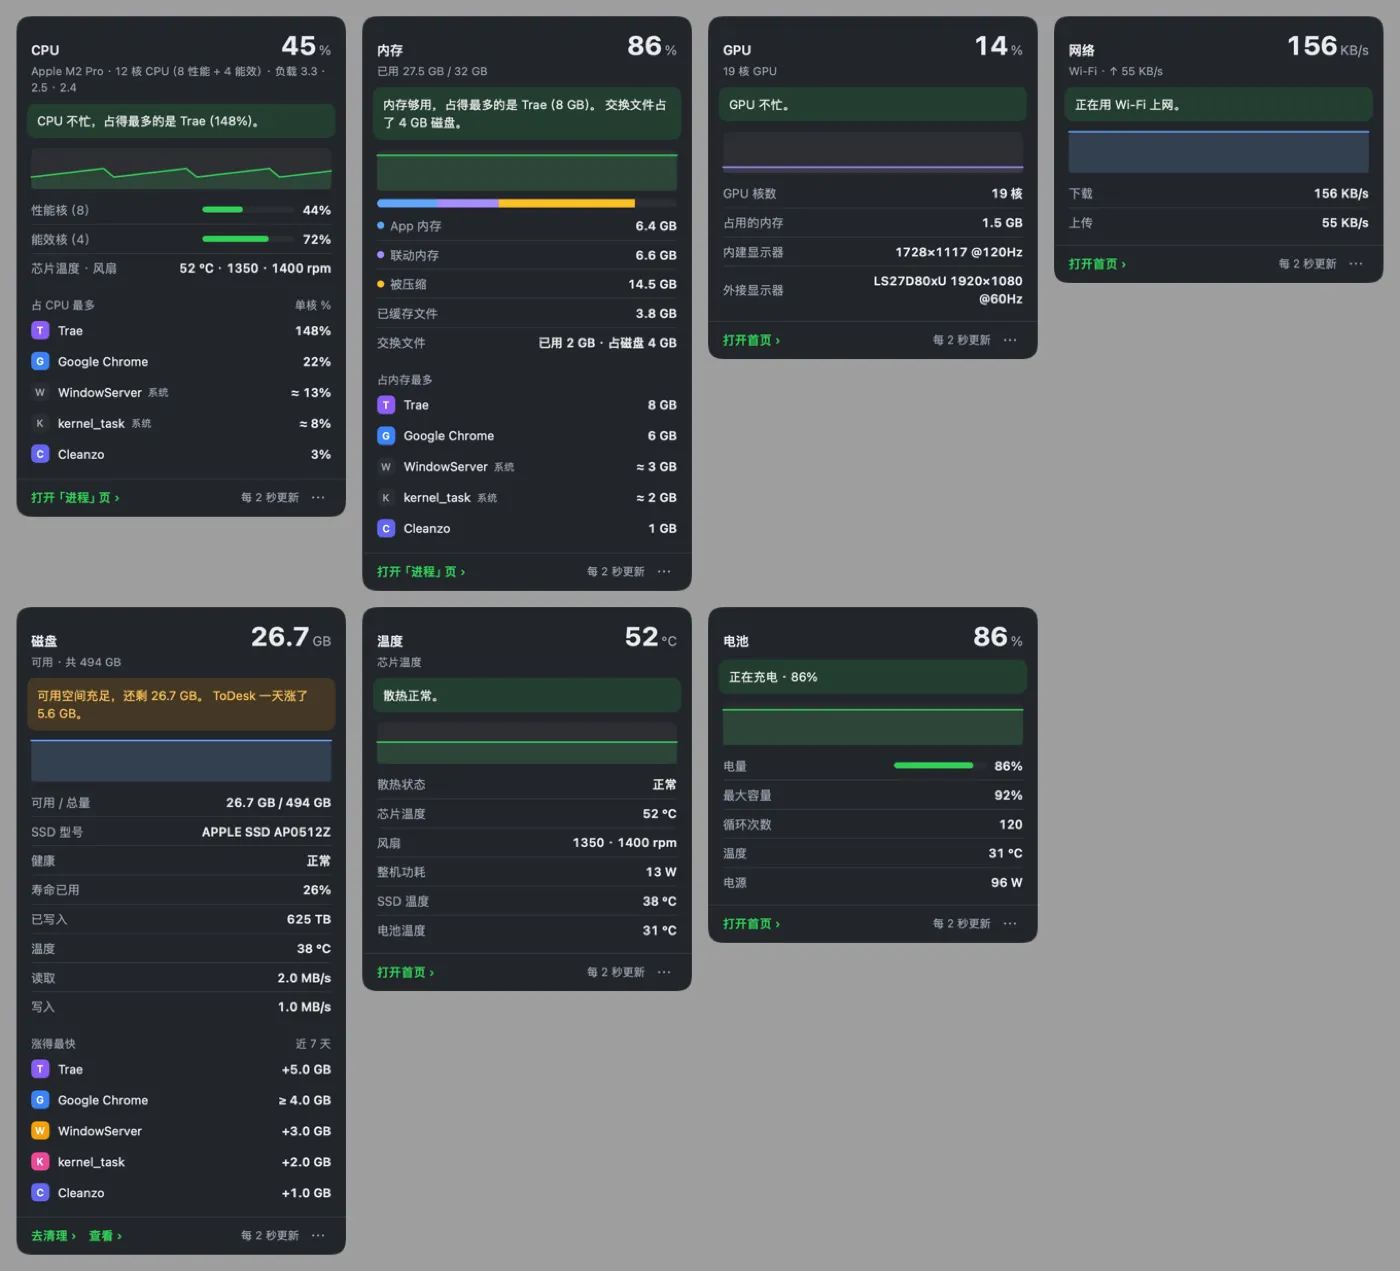Click the network traffic graph

[x=1219, y=152]
